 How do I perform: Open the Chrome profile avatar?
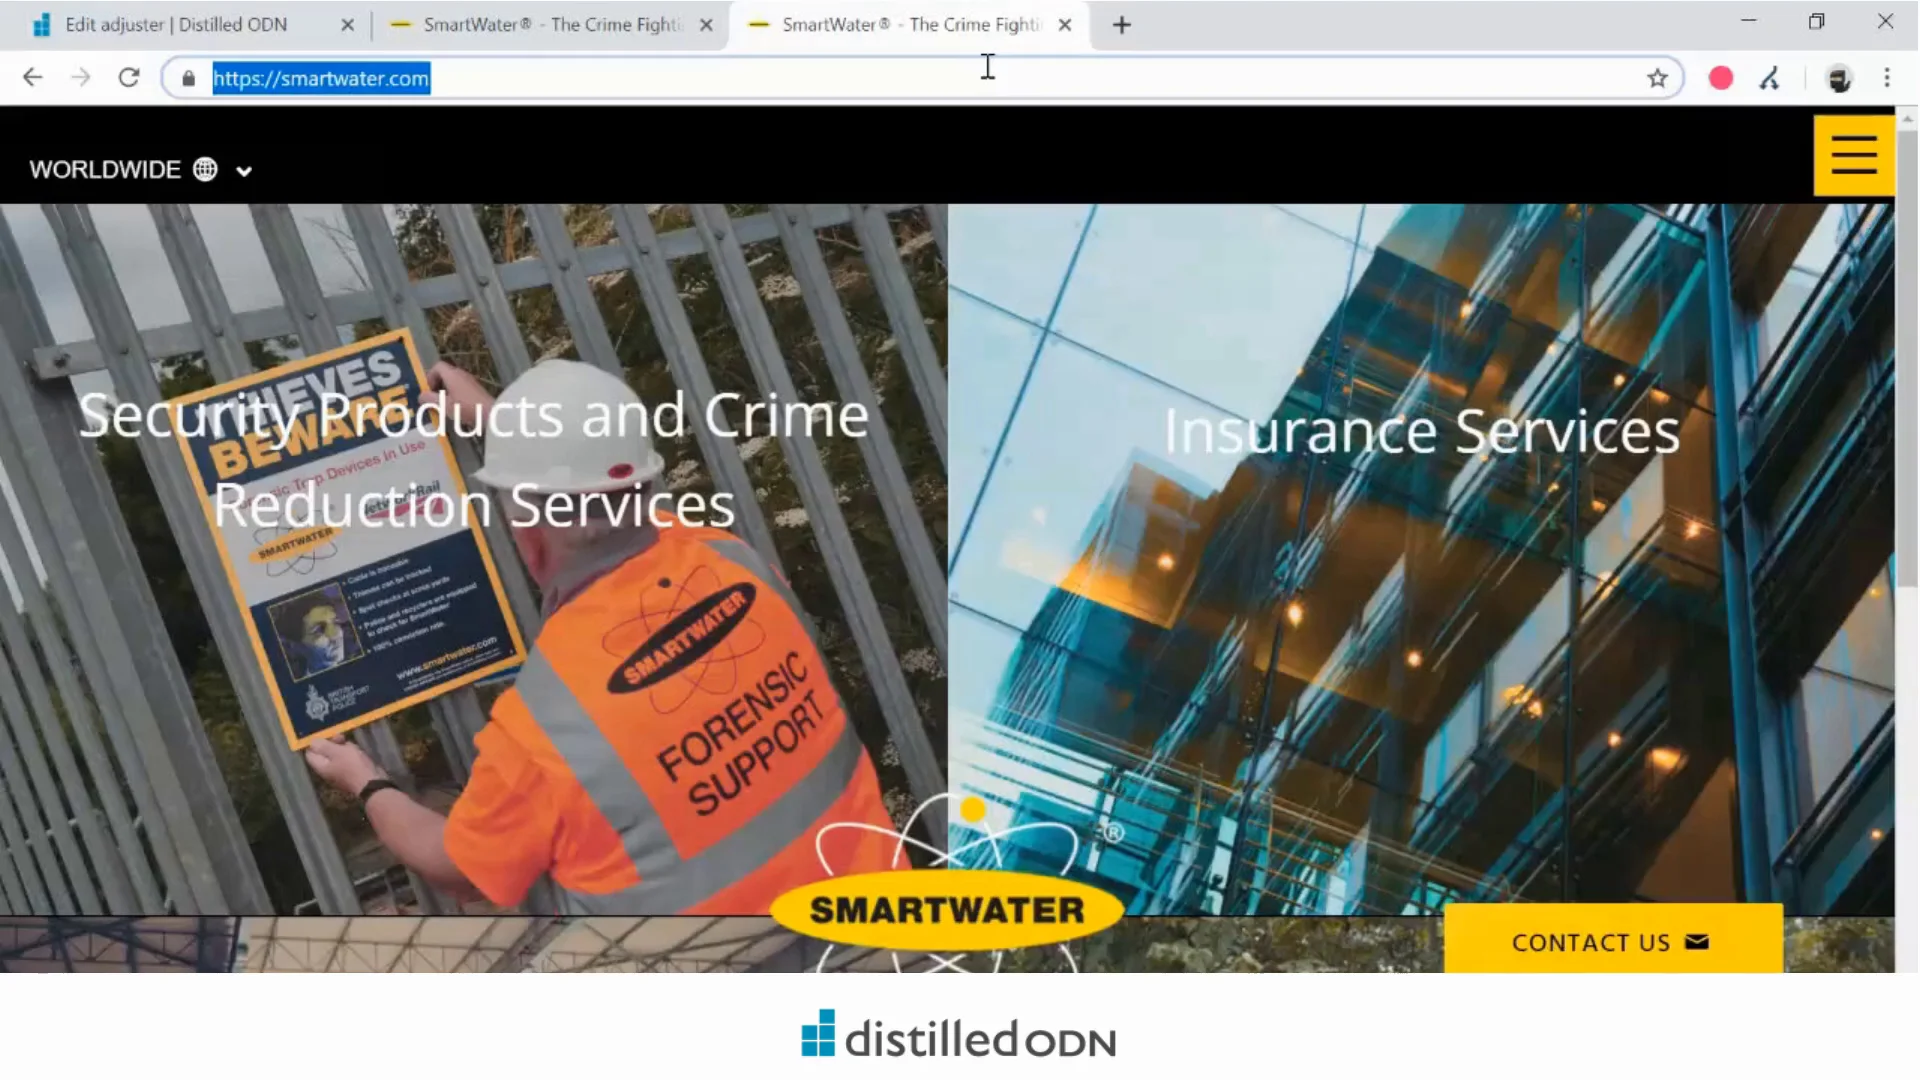point(1839,78)
